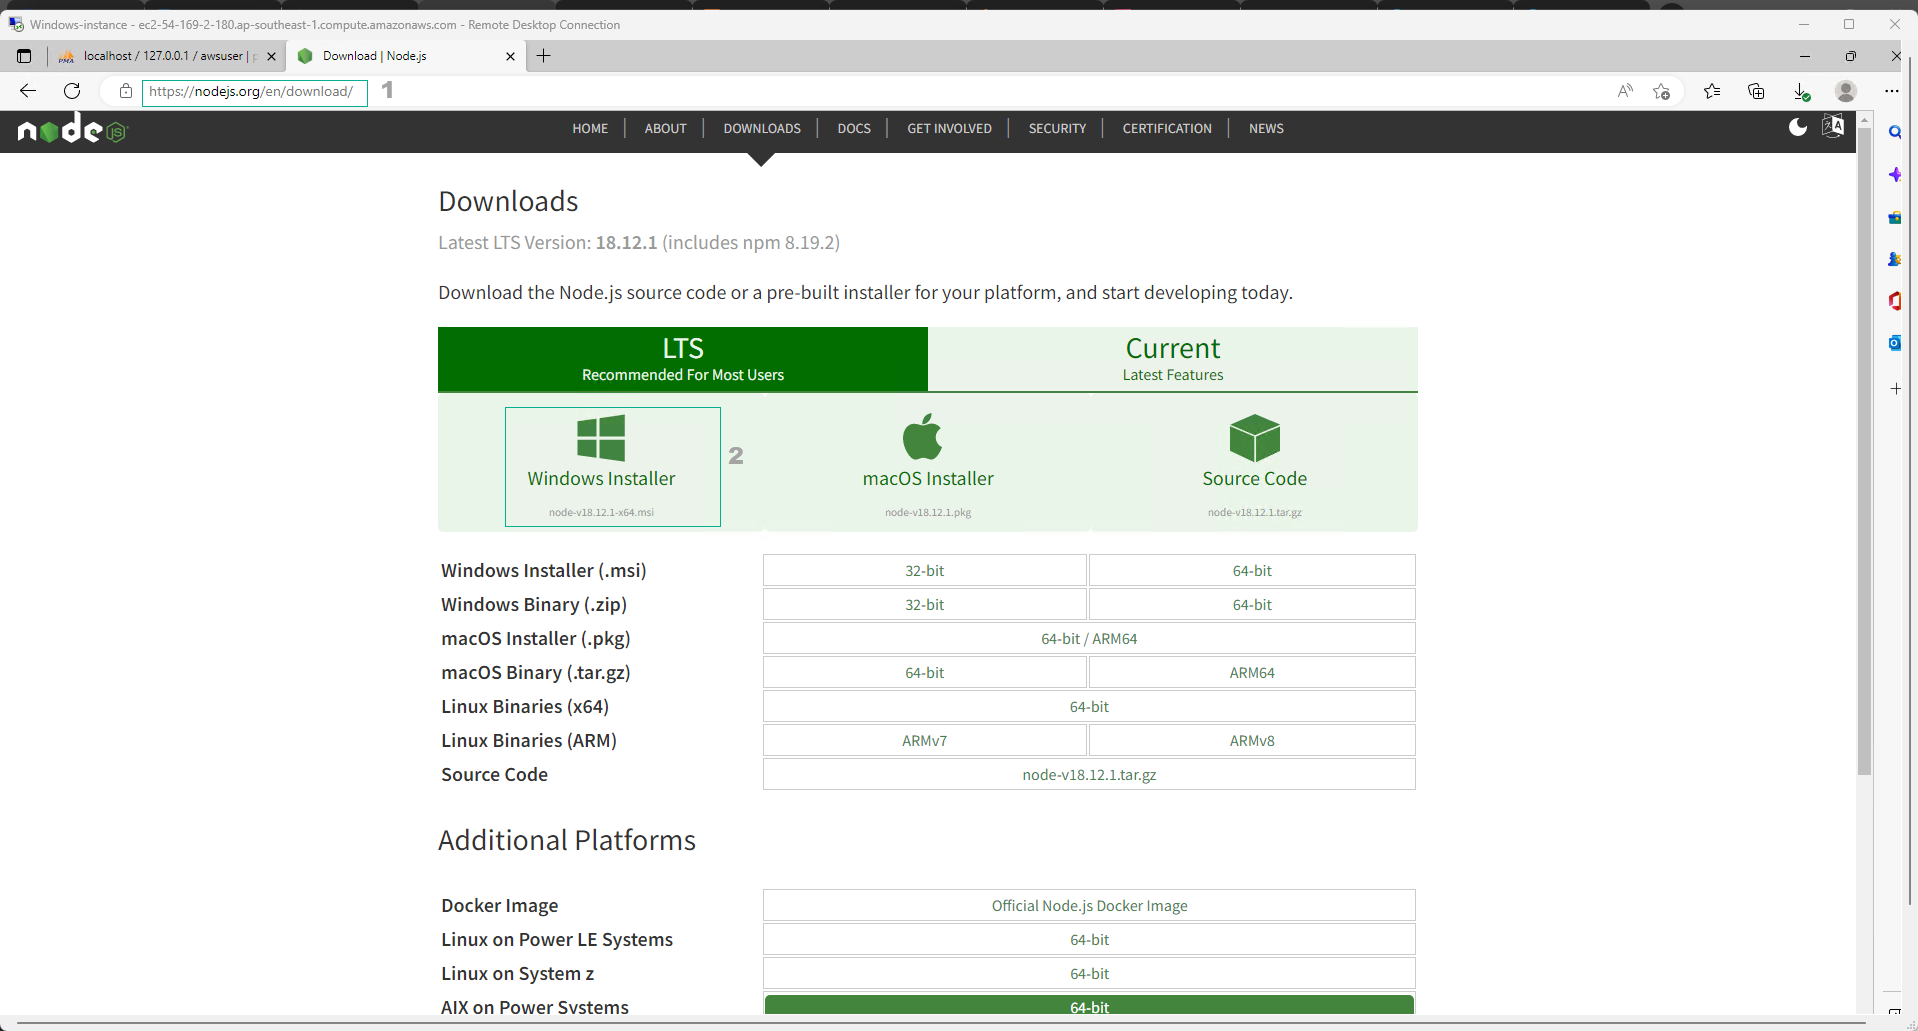Download Windows Installer (.msi) 64-bit
Image resolution: width=1918 pixels, height=1031 pixels.
click(1252, 571)
